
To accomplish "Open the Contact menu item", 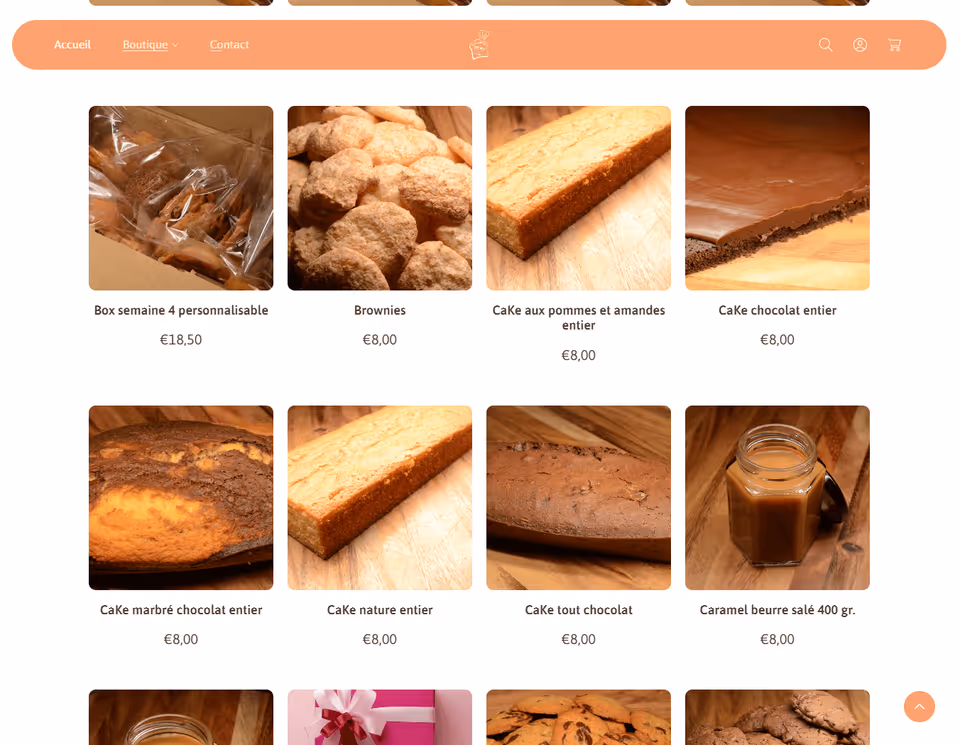I will (229, 45).
